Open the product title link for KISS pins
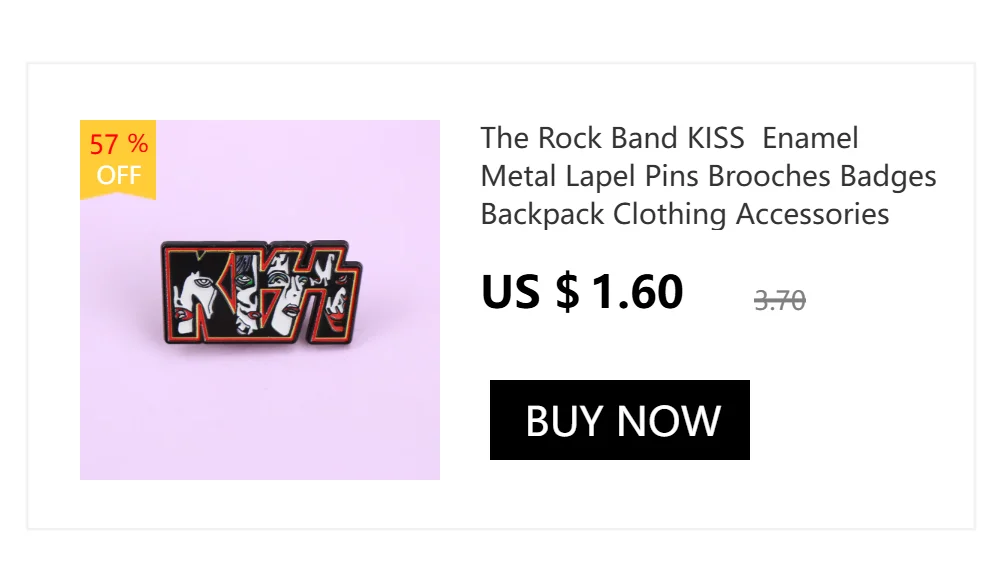This screenshot has height=580, width=1000. [x=708, y=176]
